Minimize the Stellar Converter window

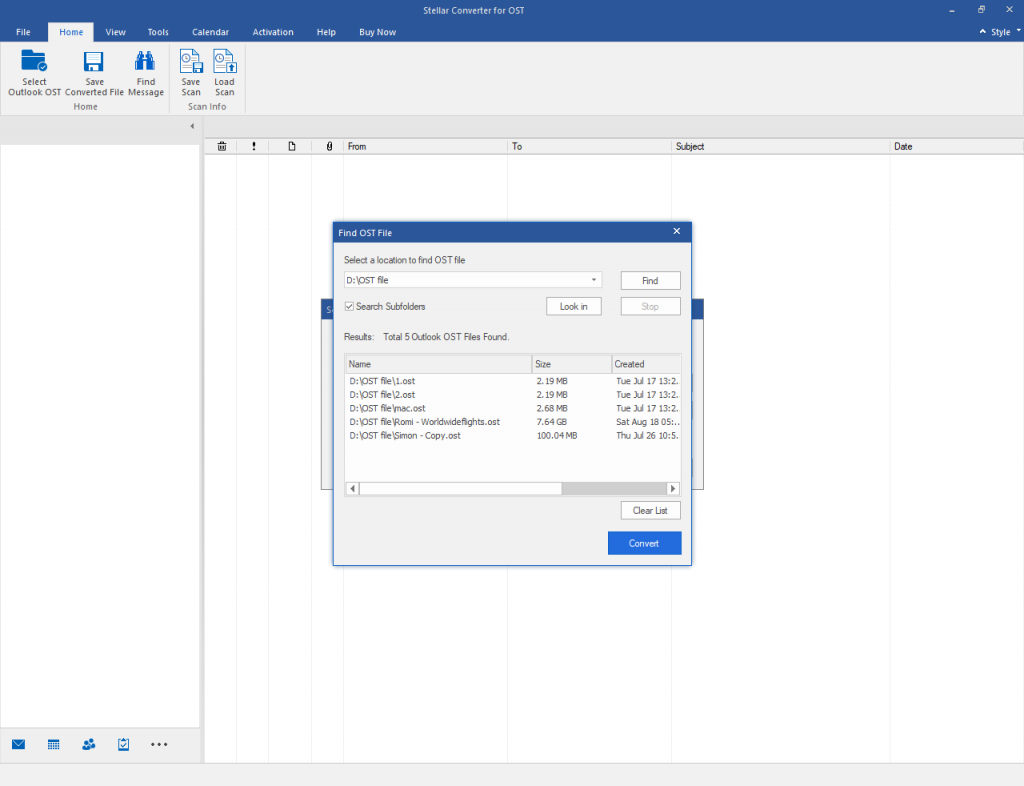[952, 10]
